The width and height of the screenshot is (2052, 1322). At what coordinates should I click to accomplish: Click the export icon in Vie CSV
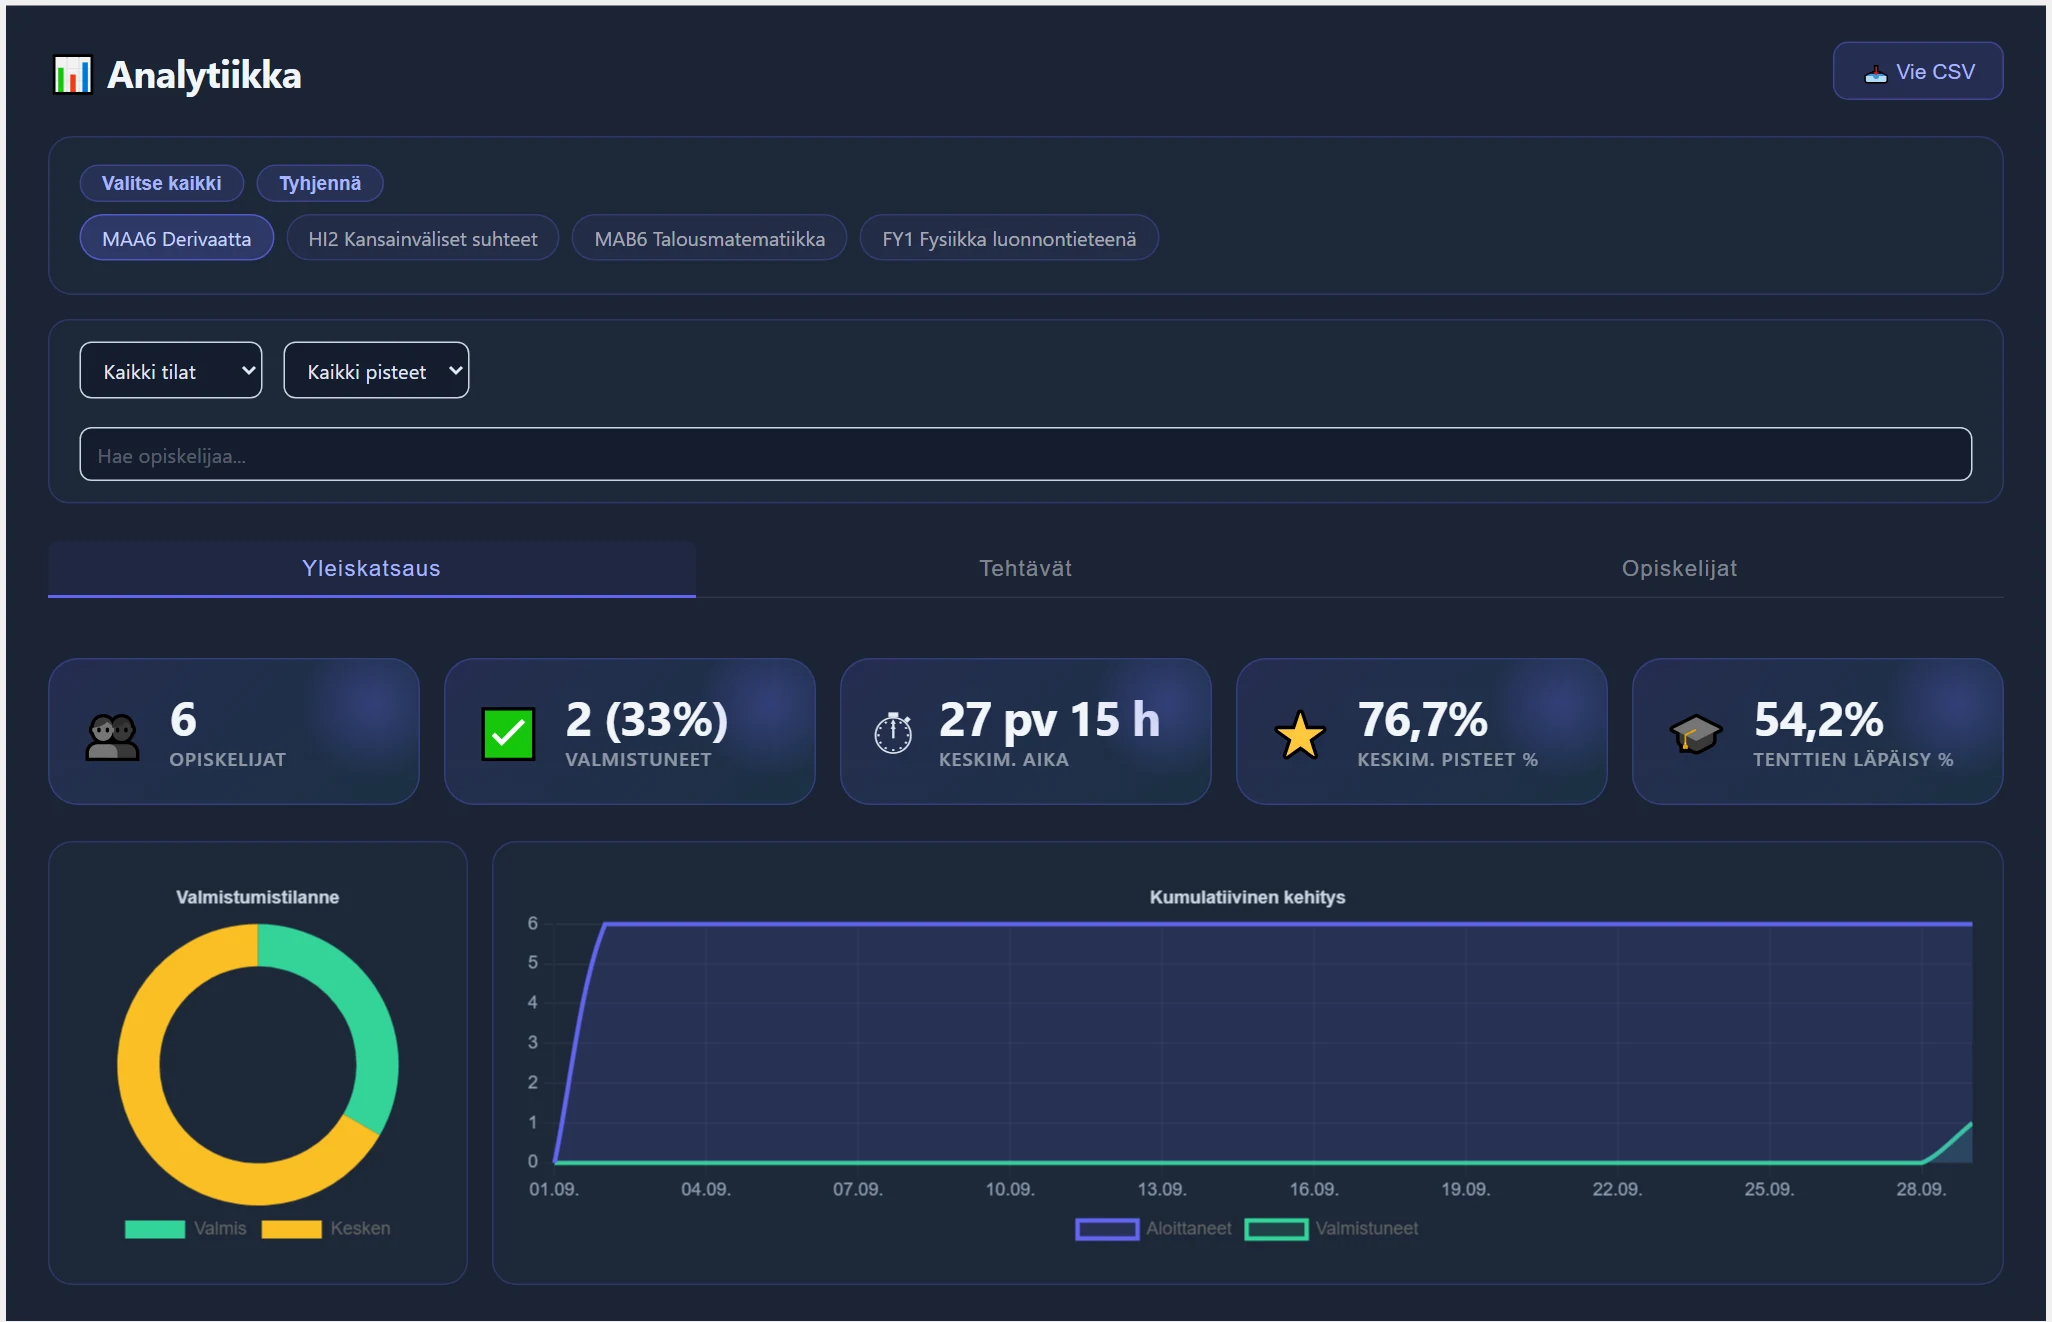click(x=1876, y=73)
